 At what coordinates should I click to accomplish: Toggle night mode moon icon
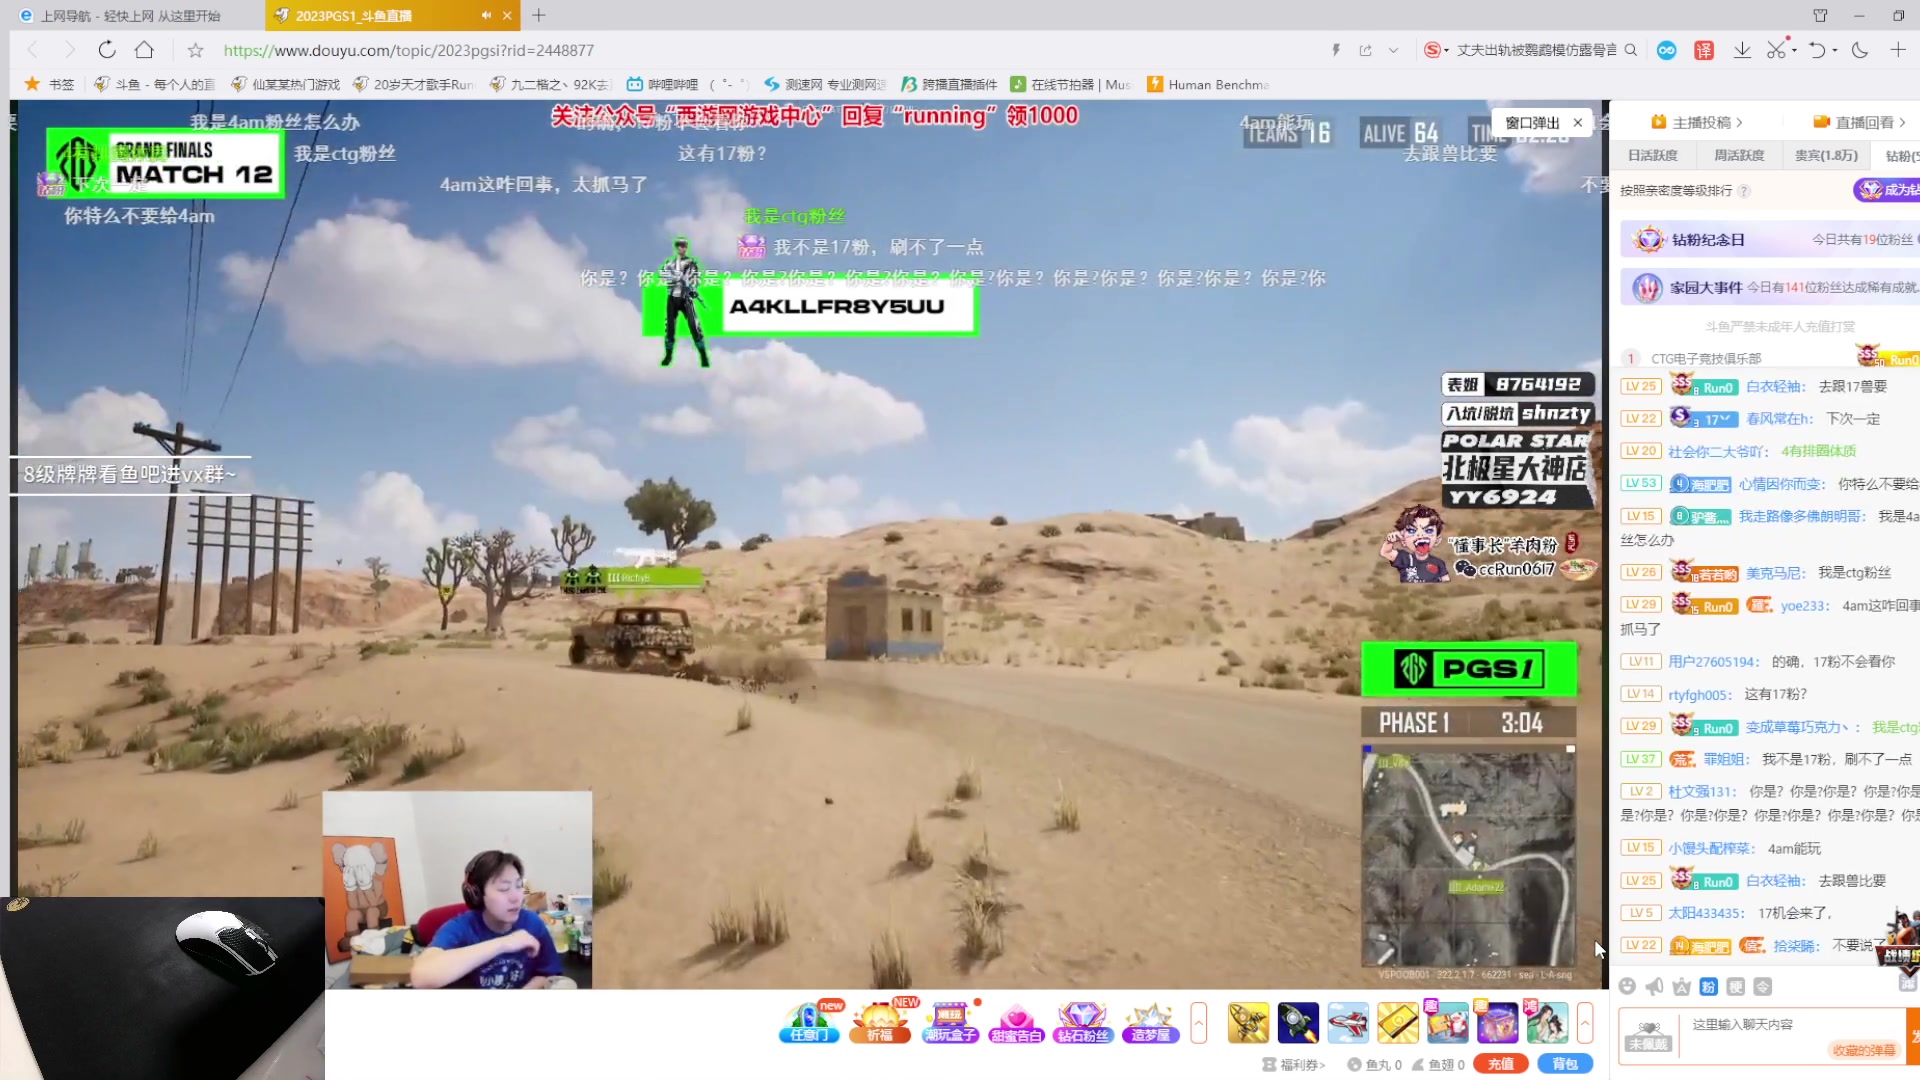pos(1860,50)
